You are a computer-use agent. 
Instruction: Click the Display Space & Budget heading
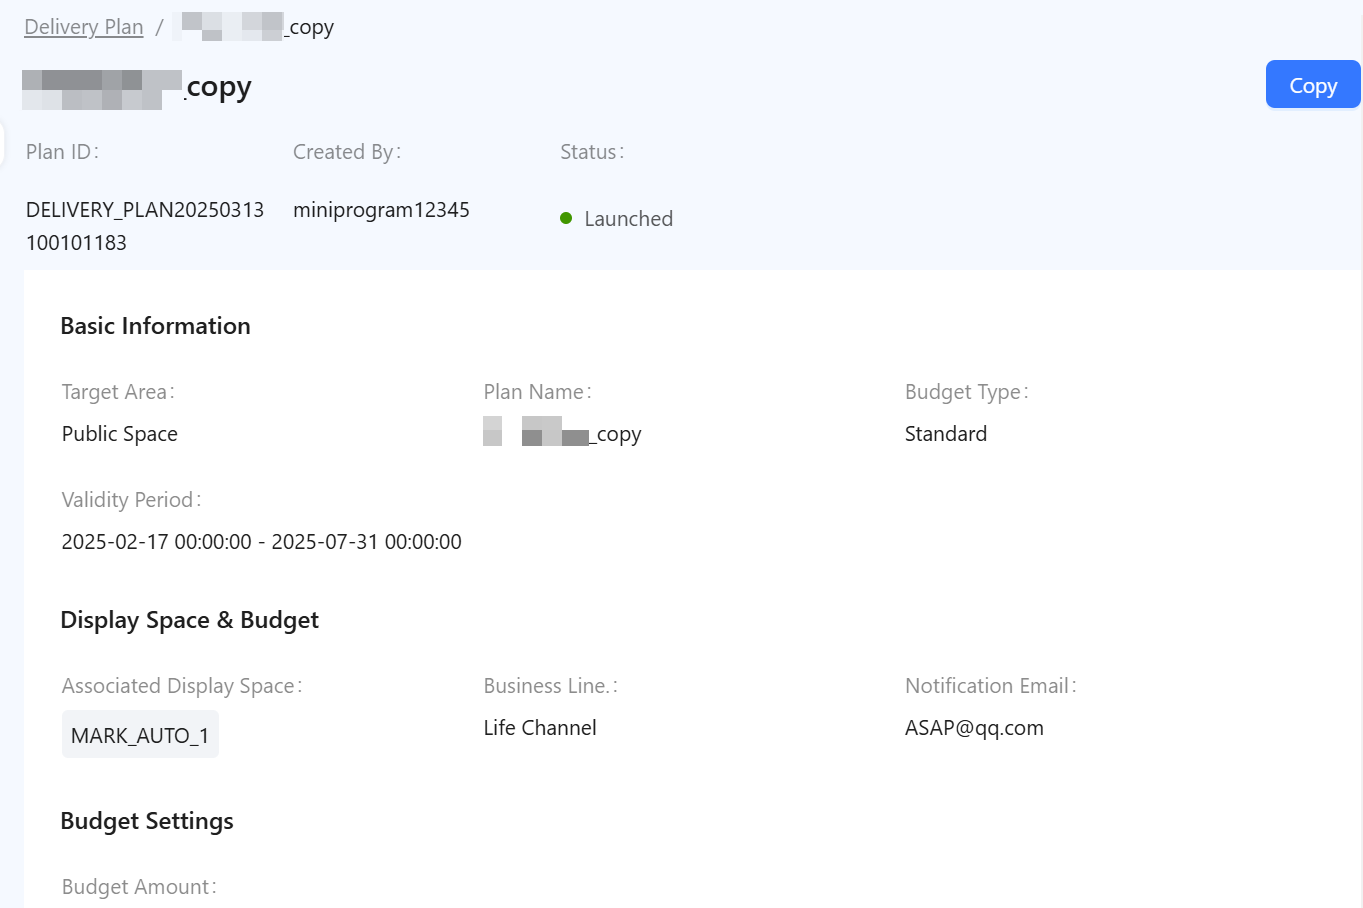point(189,620)
